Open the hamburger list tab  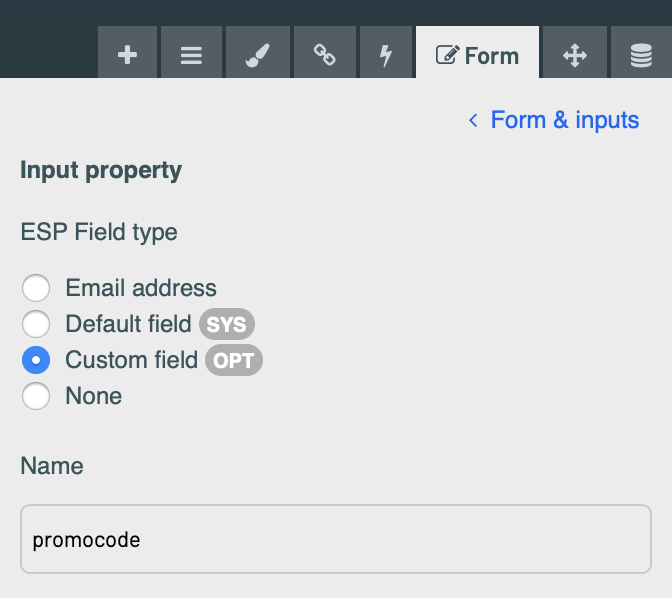point(191,52)
